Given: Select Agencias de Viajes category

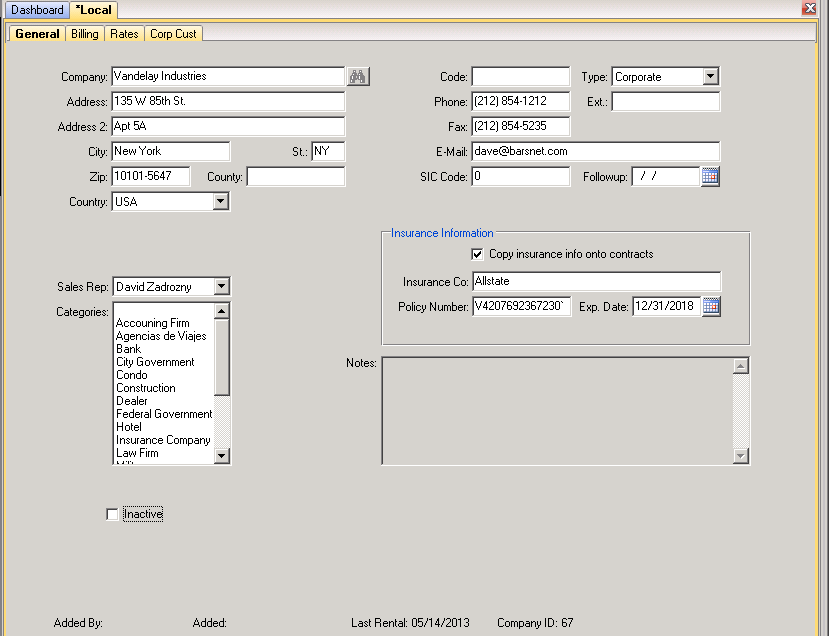Looking at the screenshot, I should [x=161, y=336].
